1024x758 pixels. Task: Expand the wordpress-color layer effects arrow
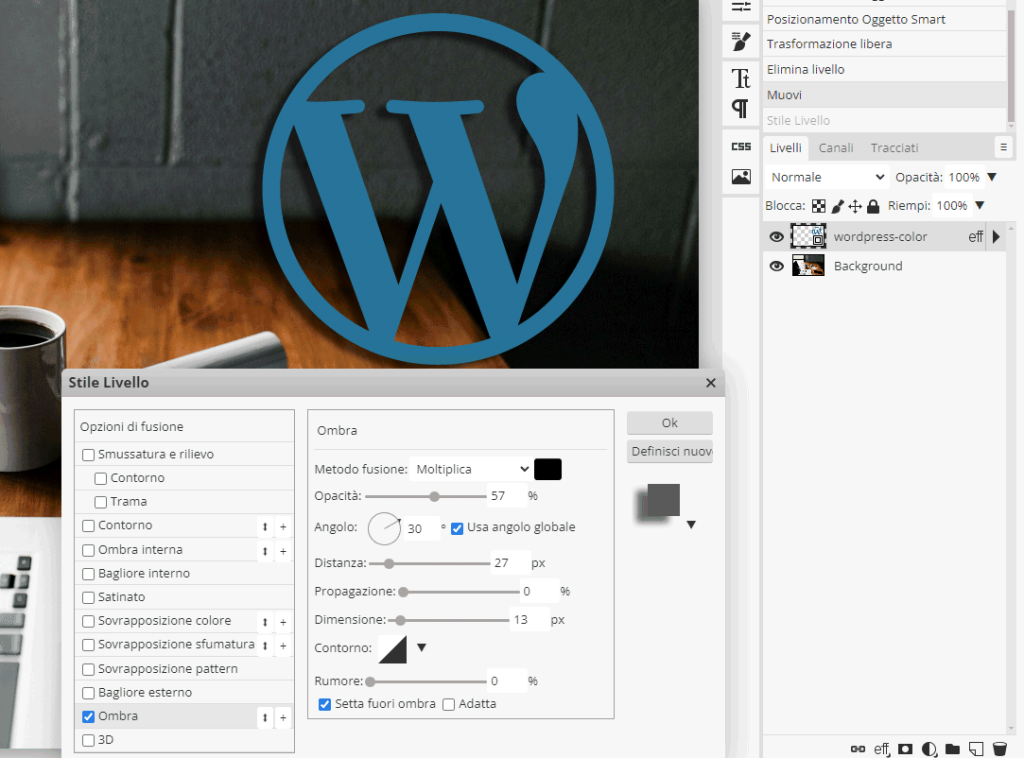(x=995, y=237)
